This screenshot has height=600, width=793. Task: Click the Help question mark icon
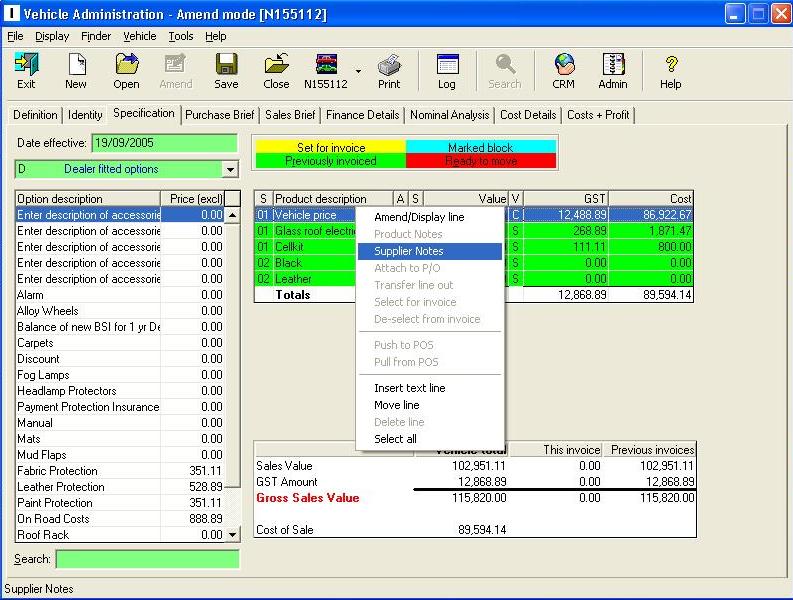point(671,70)
